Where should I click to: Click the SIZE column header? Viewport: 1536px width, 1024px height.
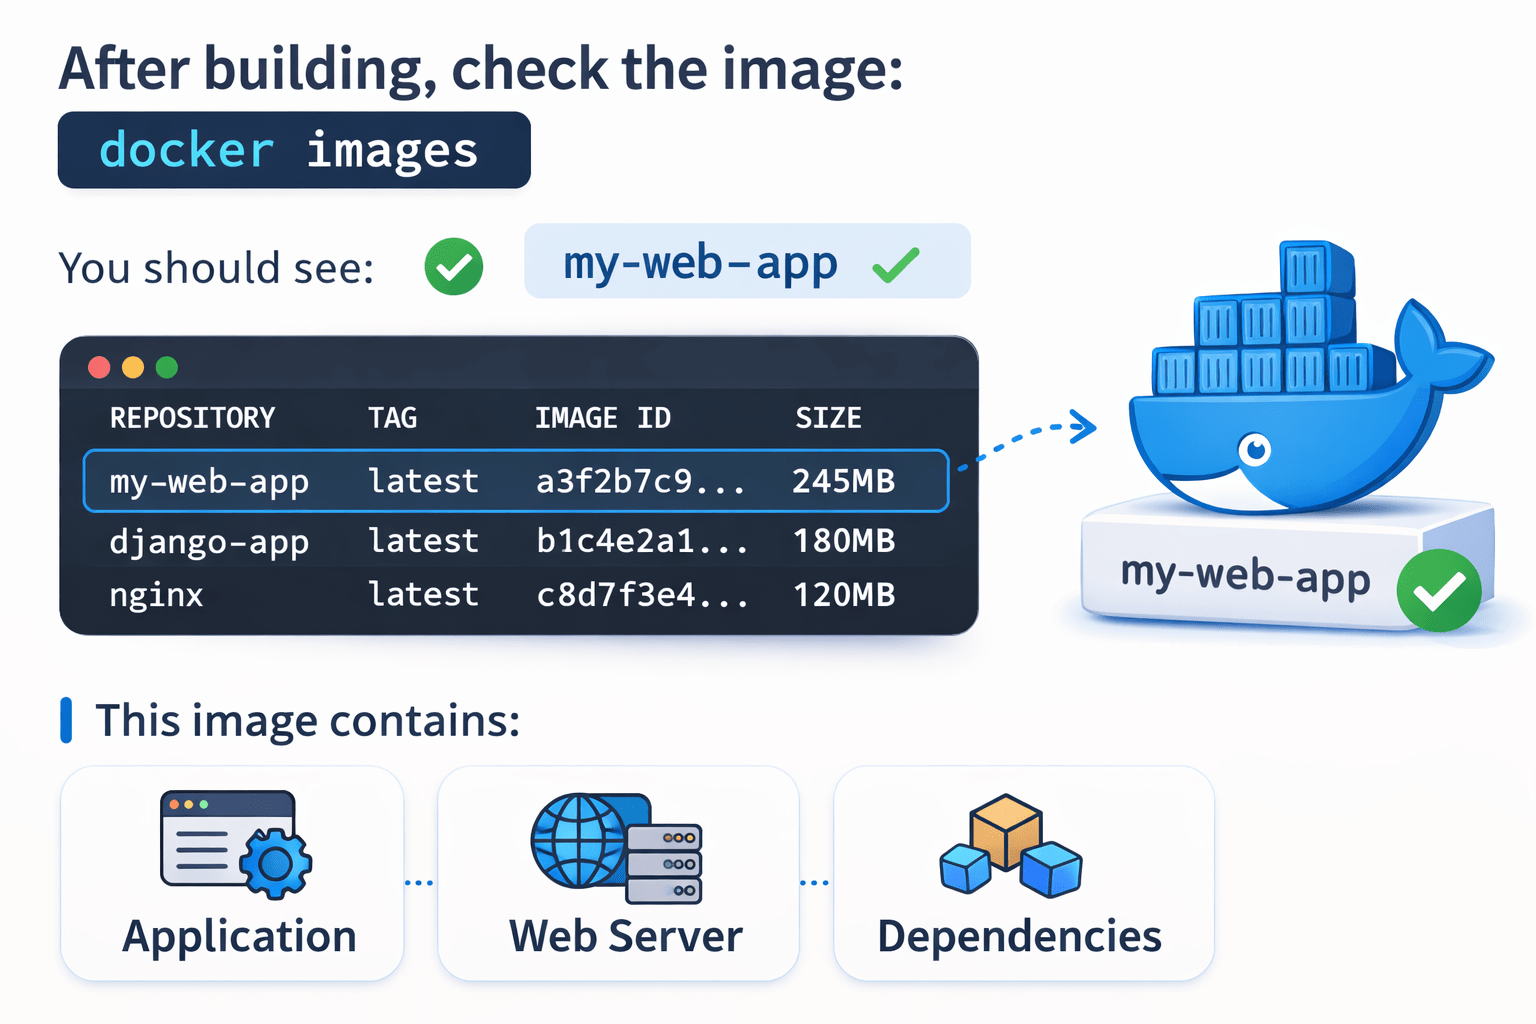tap(828, 418)
